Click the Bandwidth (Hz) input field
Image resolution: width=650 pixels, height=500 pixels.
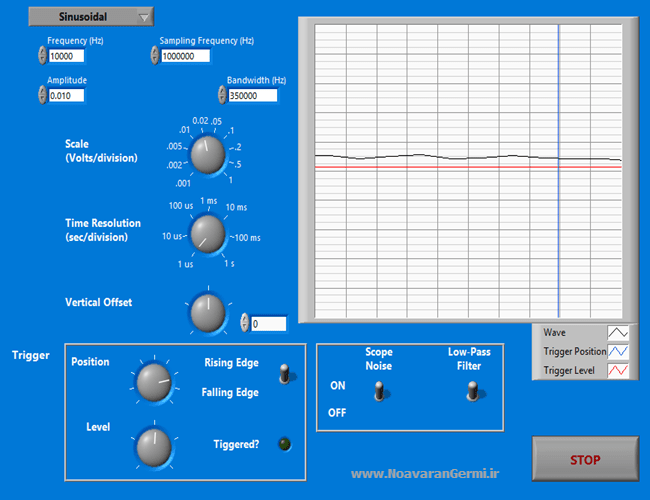253,96
